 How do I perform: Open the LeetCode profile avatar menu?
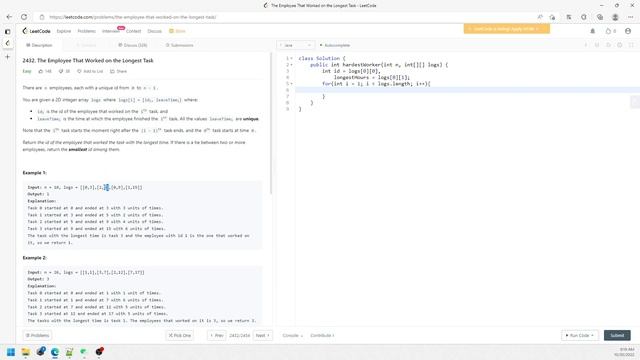coord(628,31)
